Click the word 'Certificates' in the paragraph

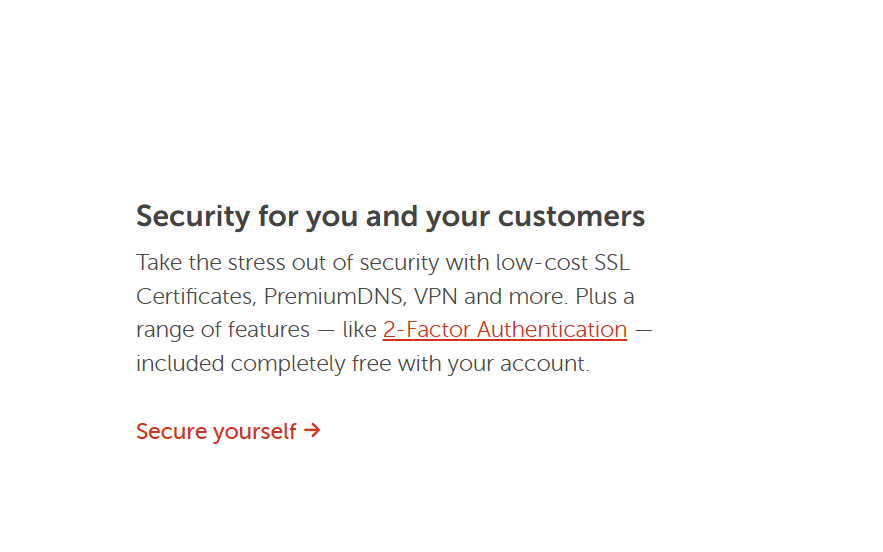(x=195, y=297)
